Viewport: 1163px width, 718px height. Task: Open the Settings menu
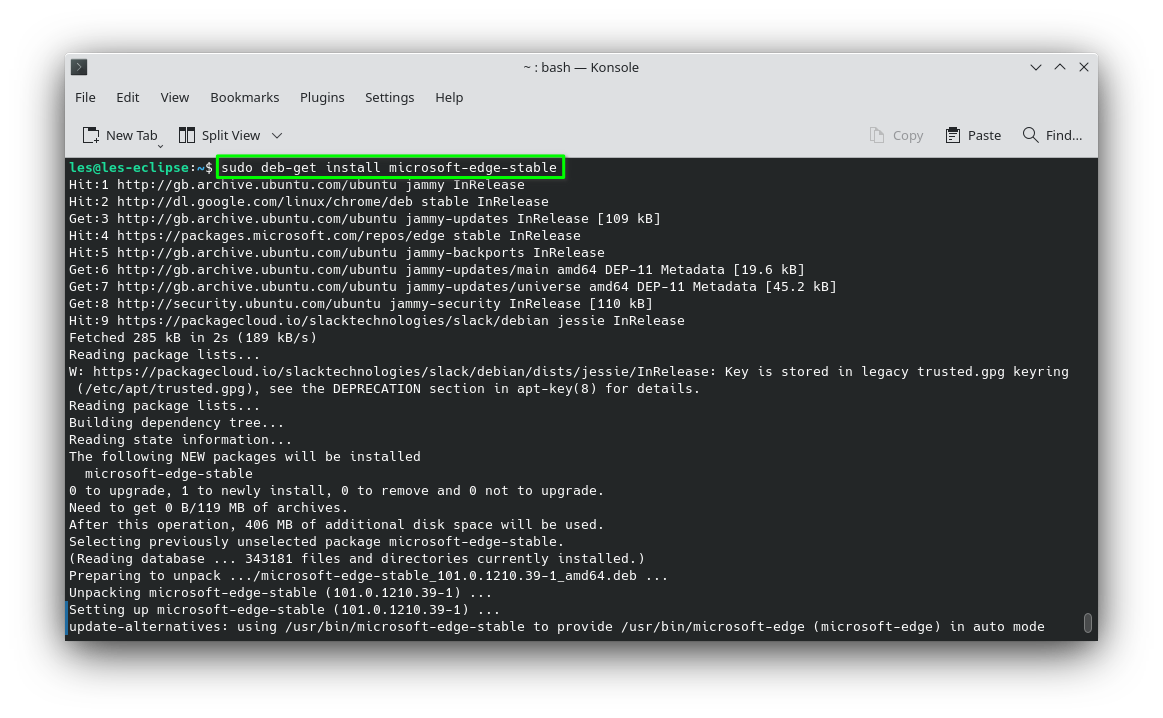point(389,97)
